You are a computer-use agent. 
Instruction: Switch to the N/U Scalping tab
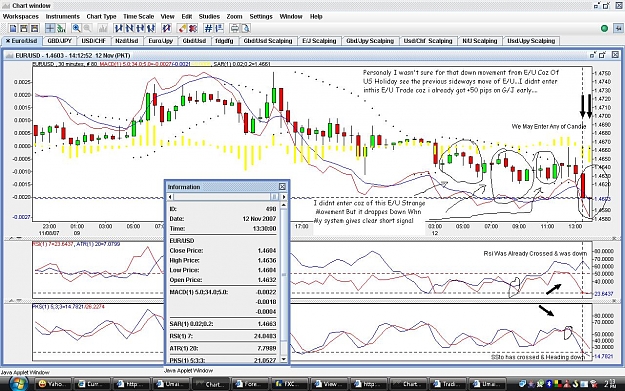pos(480,41)
